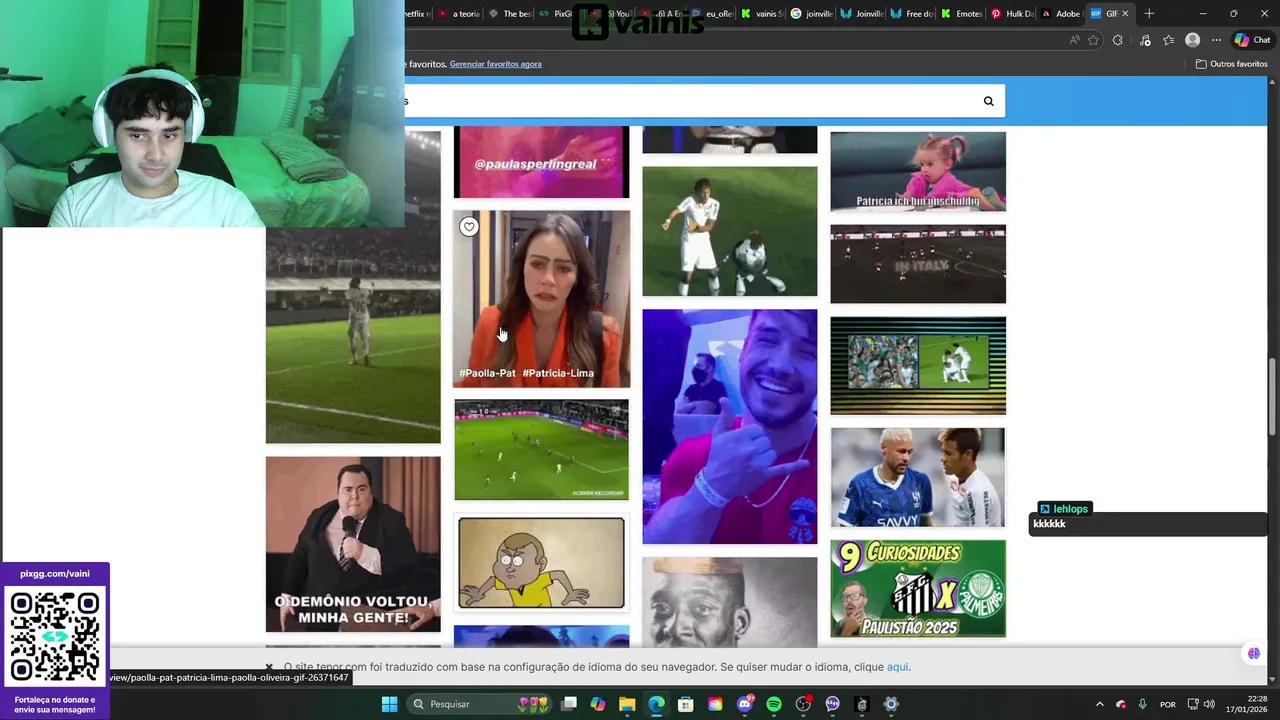Open the browser extensions puzzle icon
The height and width of the screenshot is (720, 1280).
click(x=1117, y=40)
